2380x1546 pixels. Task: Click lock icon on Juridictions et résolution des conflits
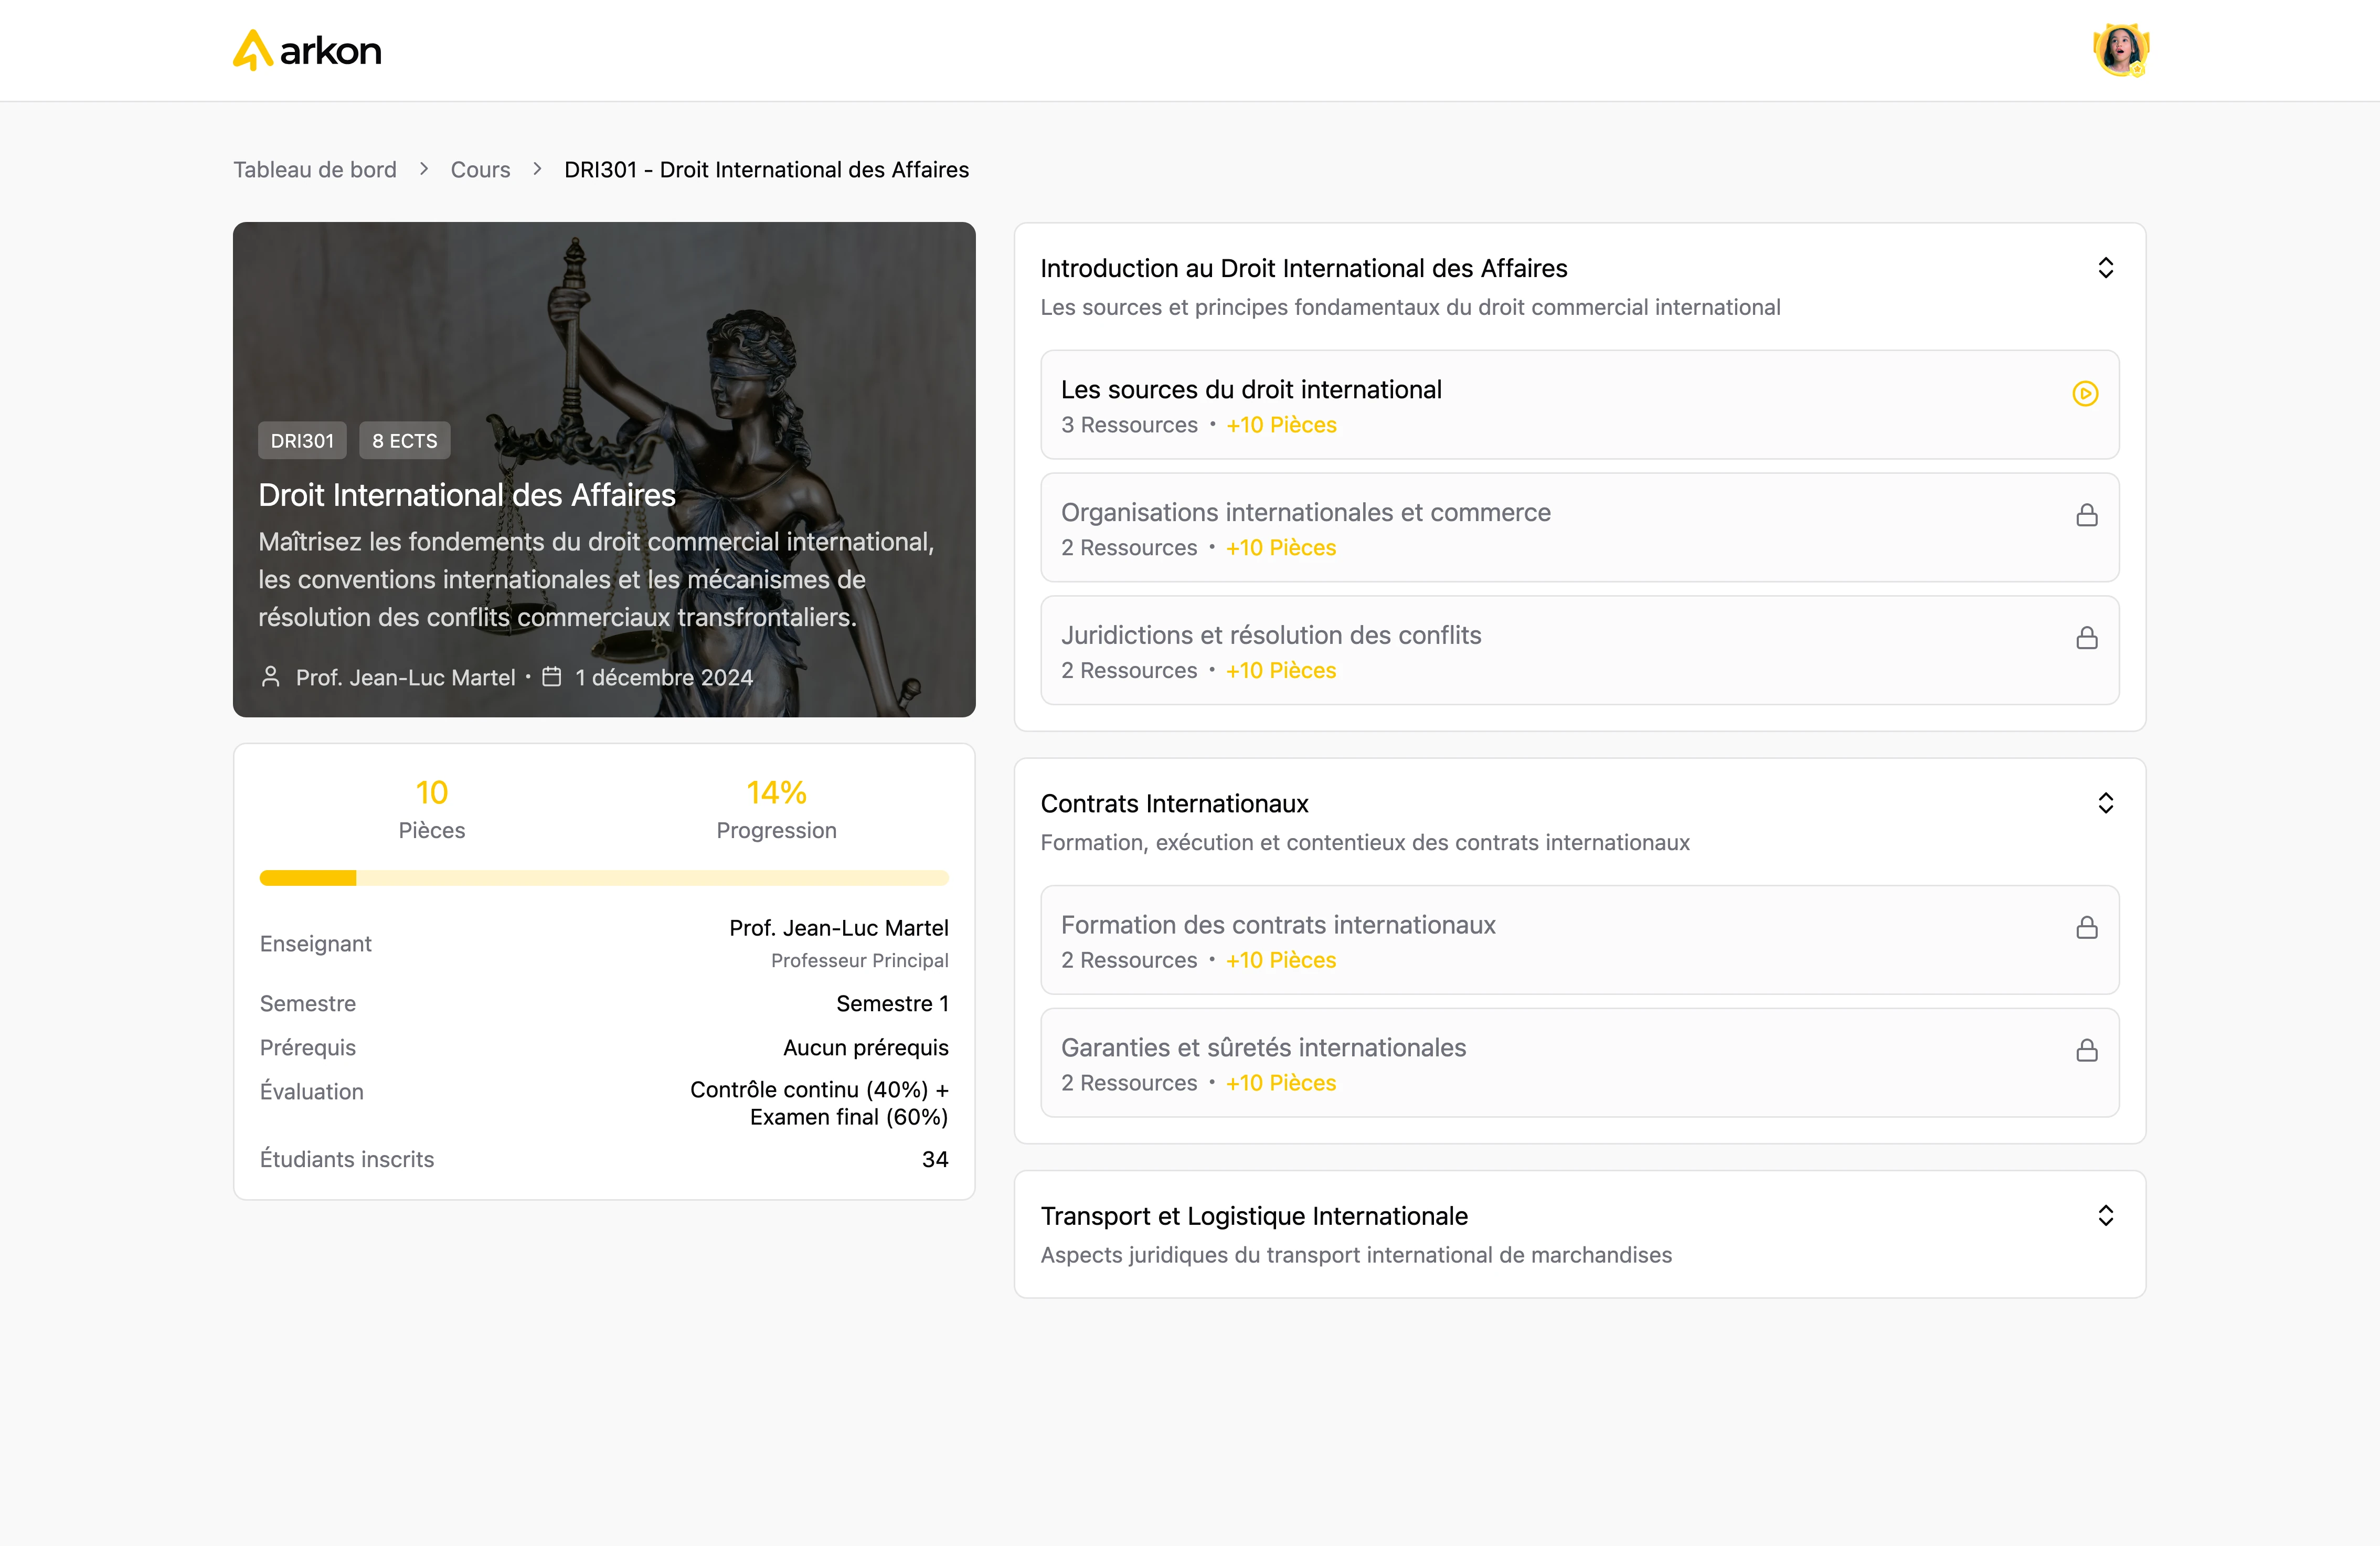[x=2086, y=638]
